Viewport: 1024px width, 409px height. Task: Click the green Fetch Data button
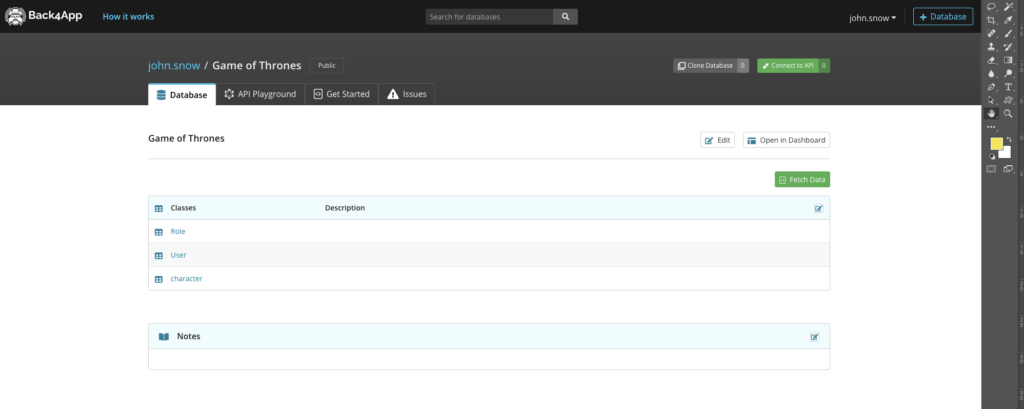tap(802, 179)
